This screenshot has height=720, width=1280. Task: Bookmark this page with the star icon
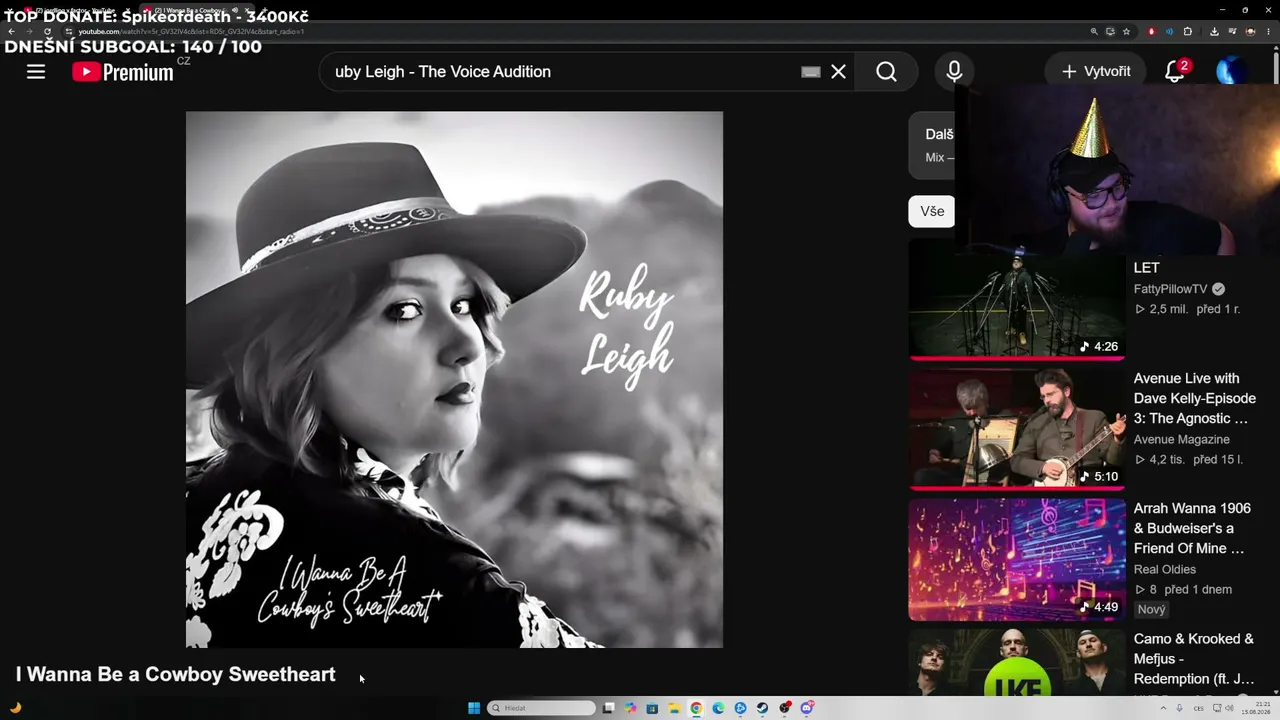(1126, 32)
